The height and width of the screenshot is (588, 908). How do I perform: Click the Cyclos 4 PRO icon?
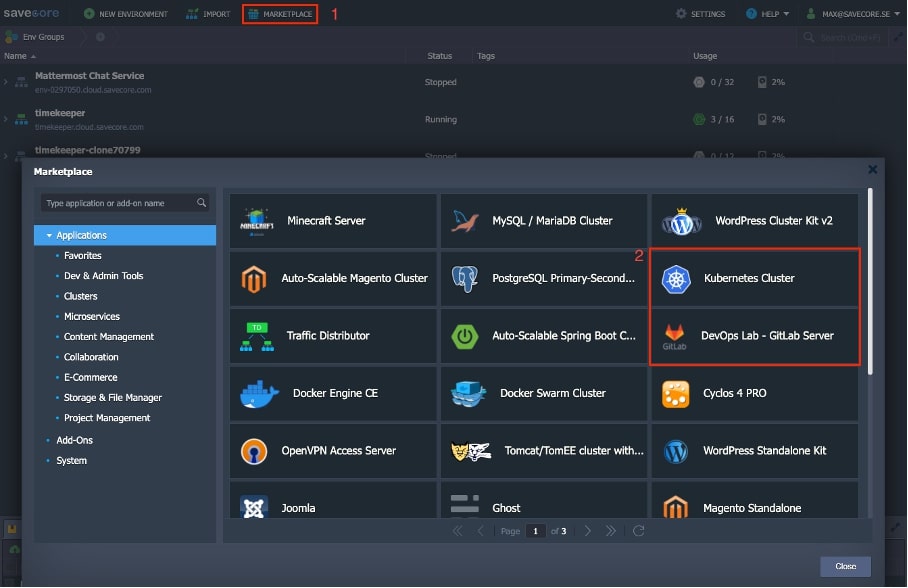[x=676, y=394]
